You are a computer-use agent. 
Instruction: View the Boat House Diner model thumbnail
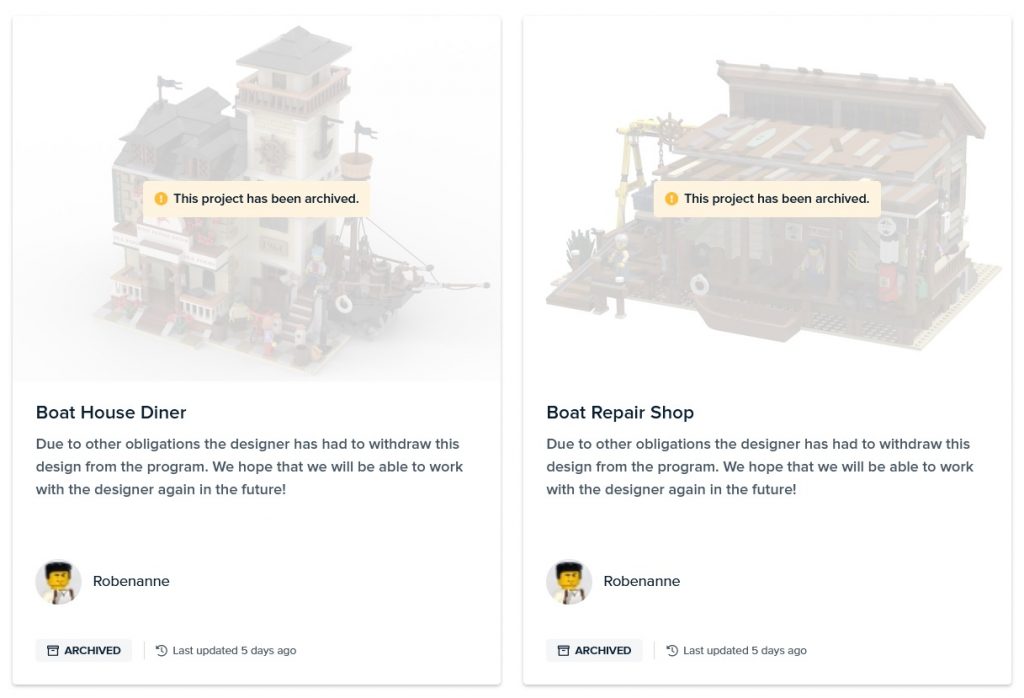point(257,198)
